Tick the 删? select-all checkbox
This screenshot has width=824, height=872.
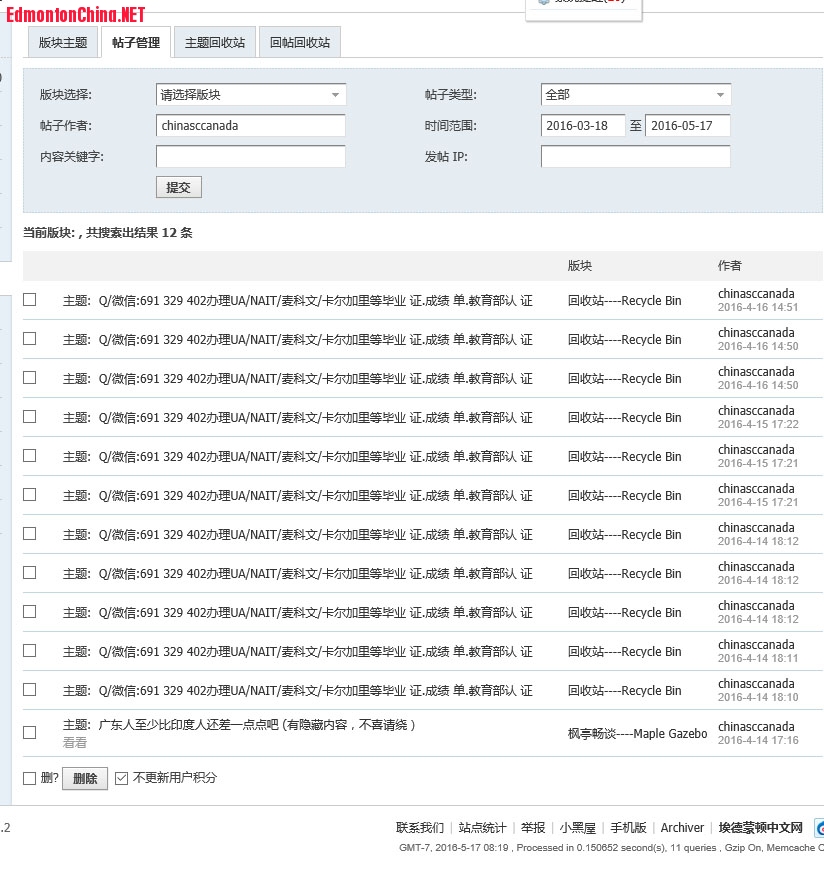pos(30,778)
